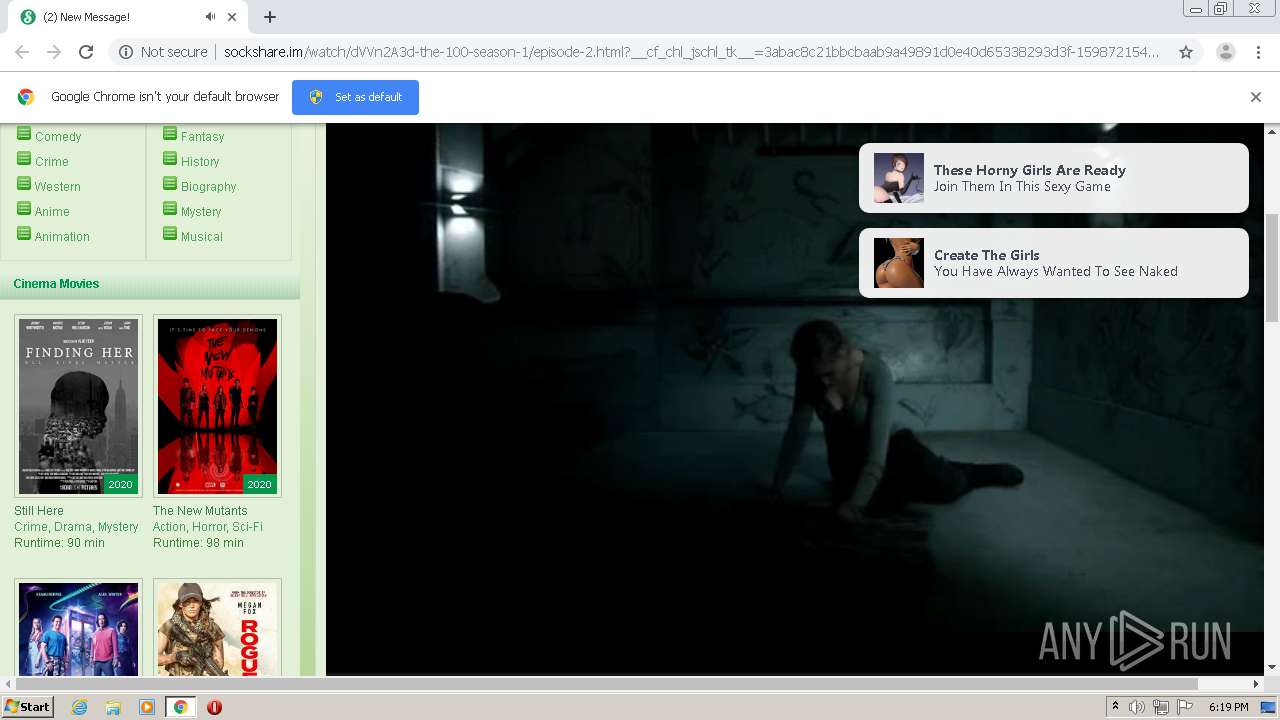This screenshot has height=720, width=1280.
Task: Open the Biography genre link
Action: coord(208,187)
